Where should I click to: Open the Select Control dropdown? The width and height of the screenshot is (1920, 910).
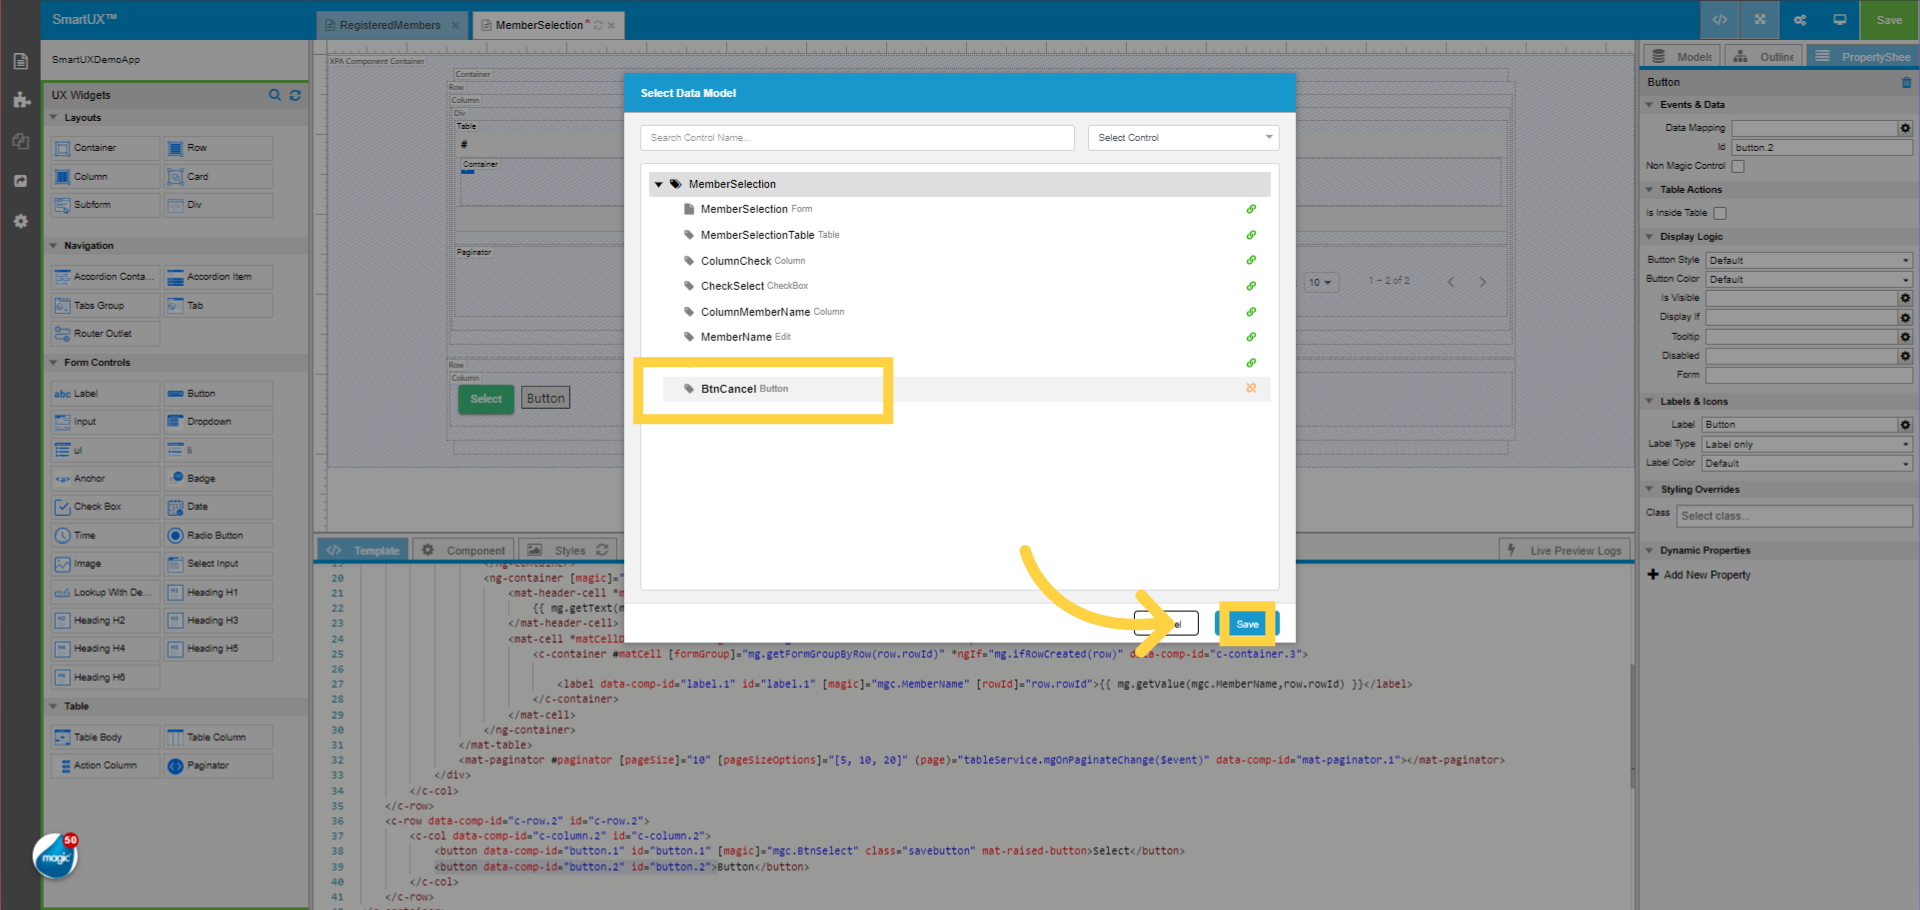pyautogui.click(x=1183, y=138)
